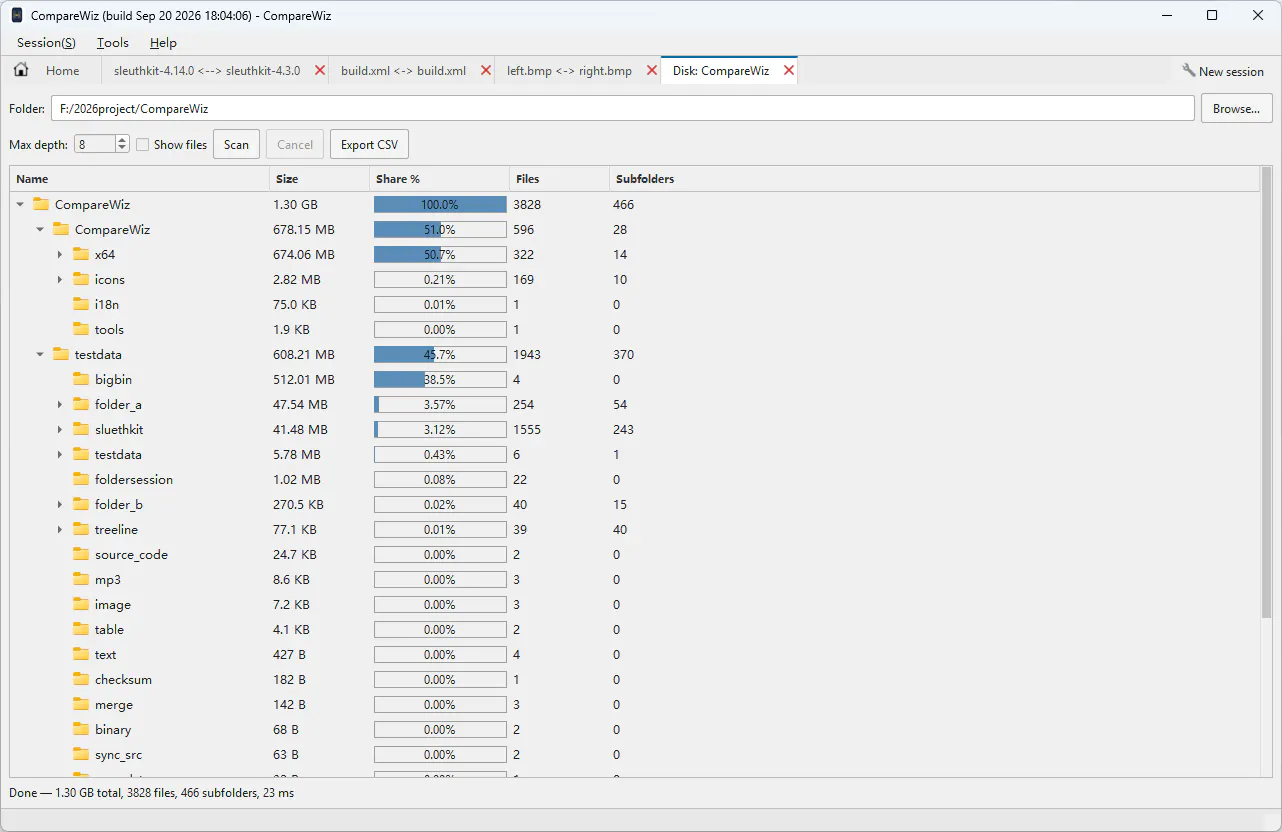Image resolution: width=1282 pixels, height=832 pixels.
Task: Open the Tools menu
Action: pos(113,43)
